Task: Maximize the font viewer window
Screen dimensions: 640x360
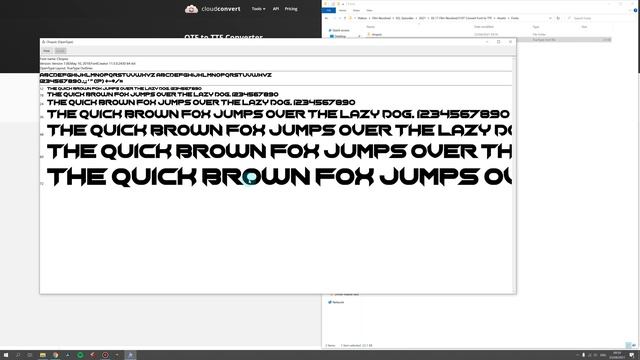Action: point(498,42)
